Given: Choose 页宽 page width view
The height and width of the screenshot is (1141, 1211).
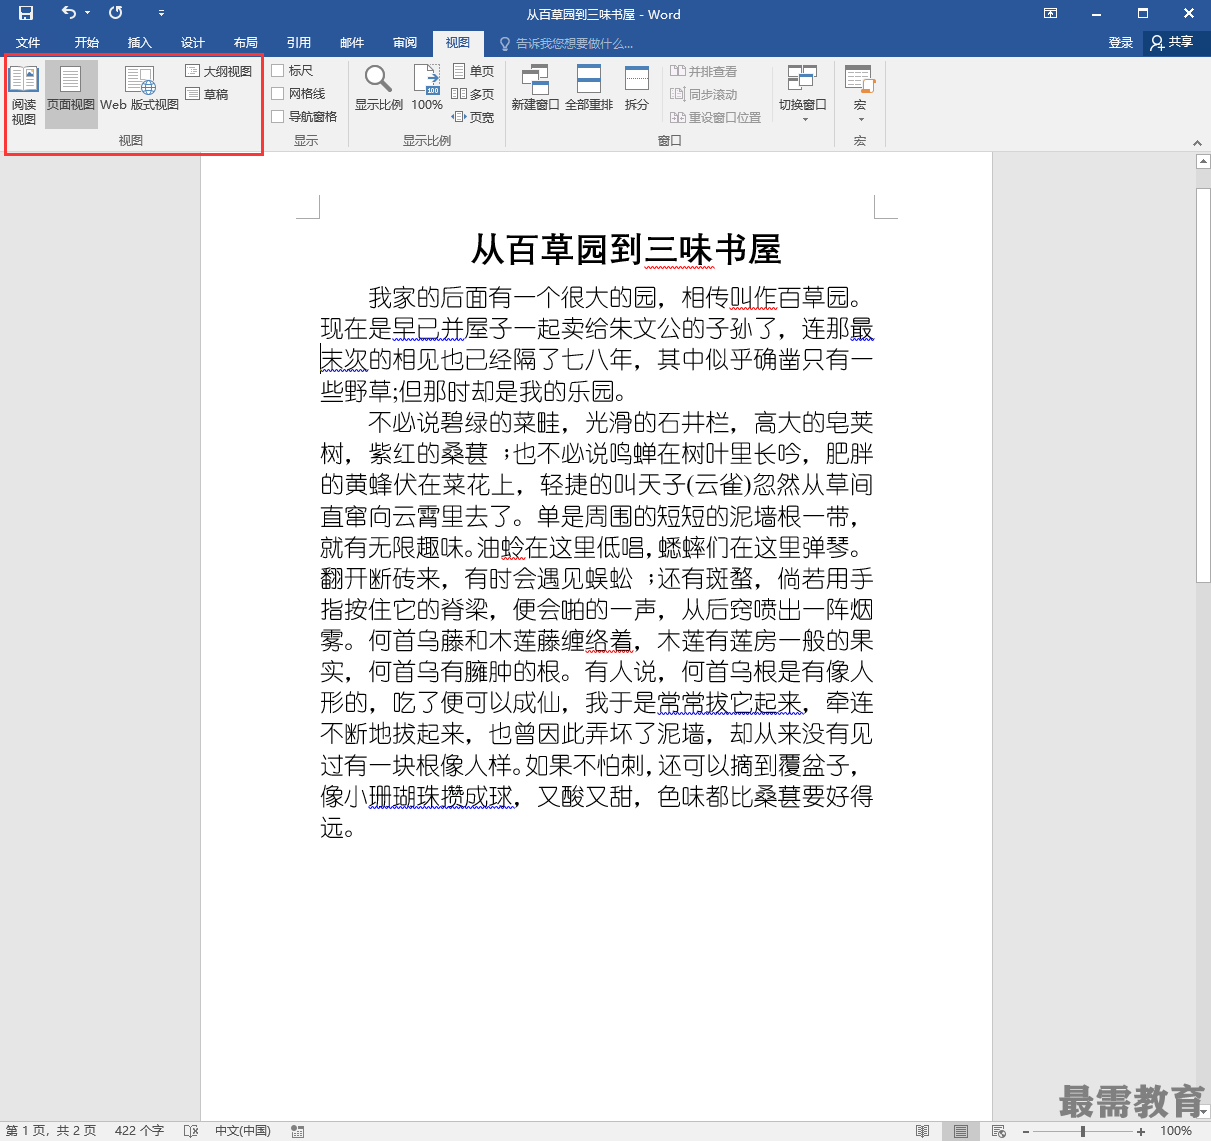Looking at the screenshot, I should tap(474, 117).
